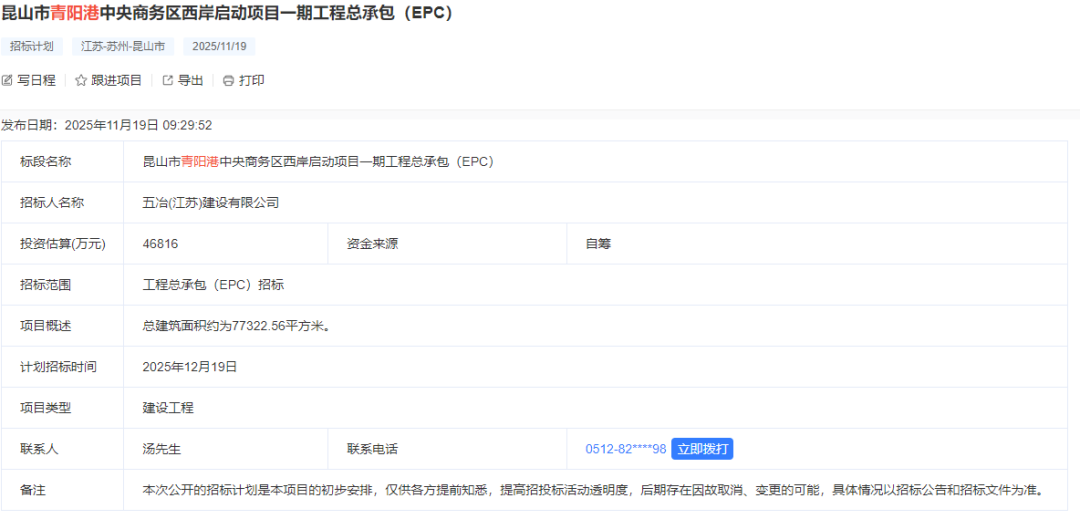Click the 写日程 text label
The width and height of the screenshot is (1080, 519).
[x=36, y=80]
